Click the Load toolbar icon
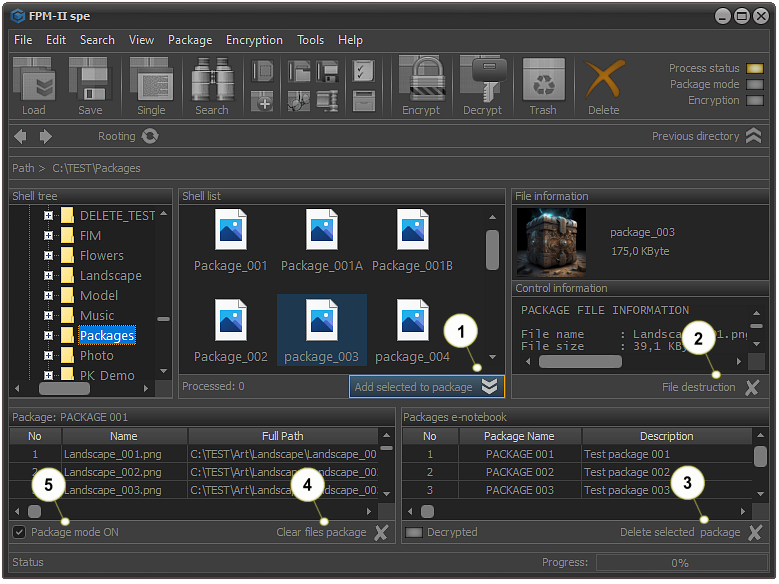Screen dimensions: 779x584 (34, 79)
